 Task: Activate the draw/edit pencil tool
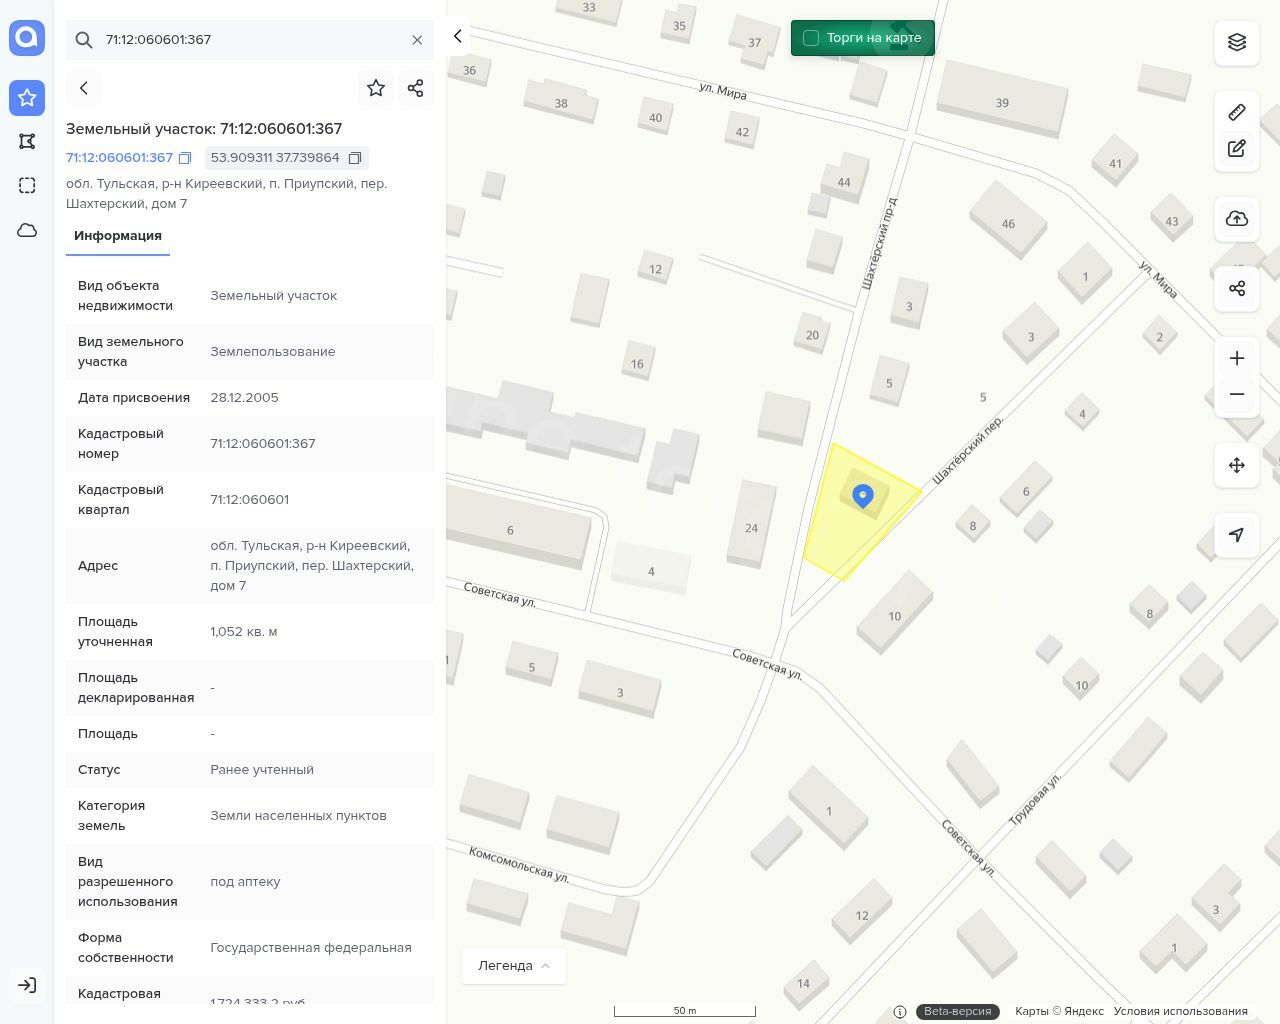1237,148
